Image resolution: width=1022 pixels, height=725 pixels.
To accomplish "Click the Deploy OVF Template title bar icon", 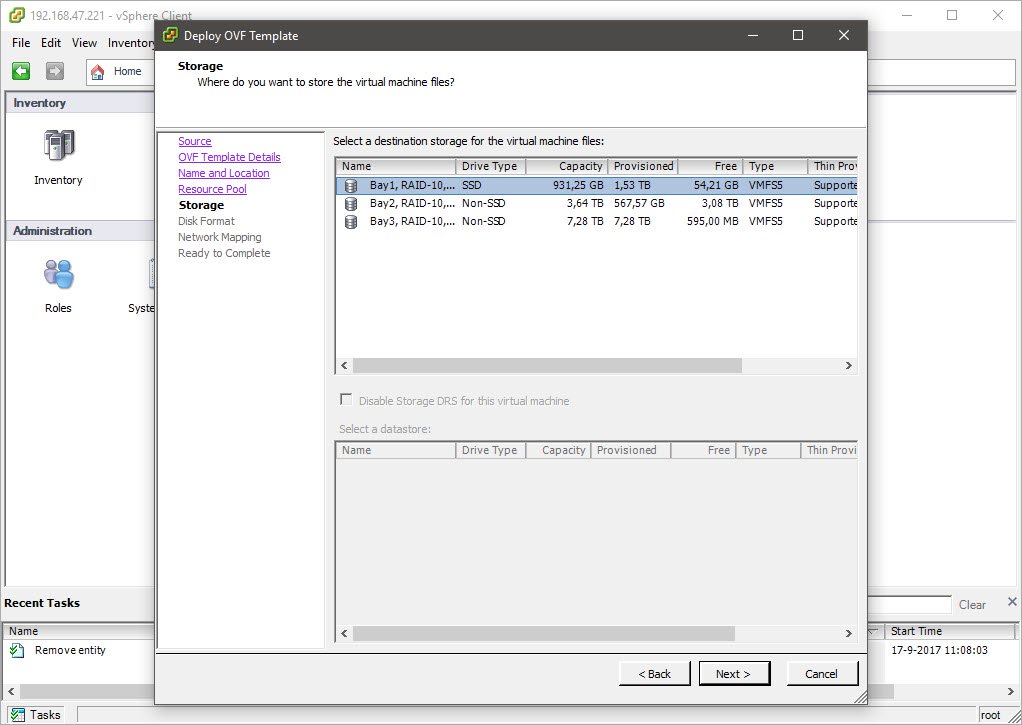I will coord(172,35).
